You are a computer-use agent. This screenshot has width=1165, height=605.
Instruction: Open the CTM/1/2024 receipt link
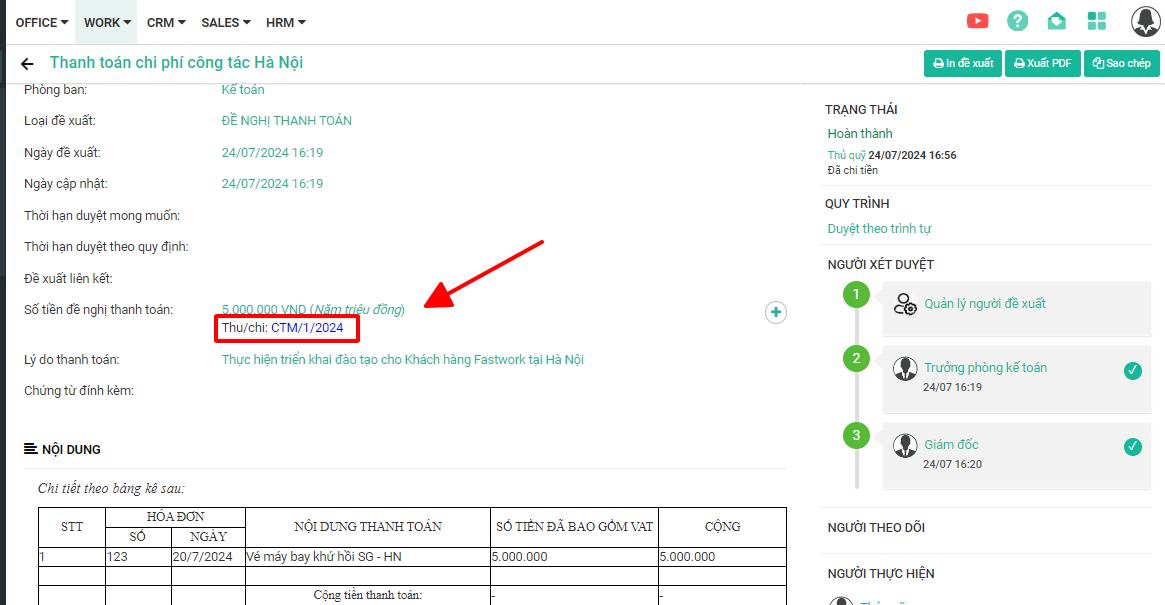coord(307,328)
